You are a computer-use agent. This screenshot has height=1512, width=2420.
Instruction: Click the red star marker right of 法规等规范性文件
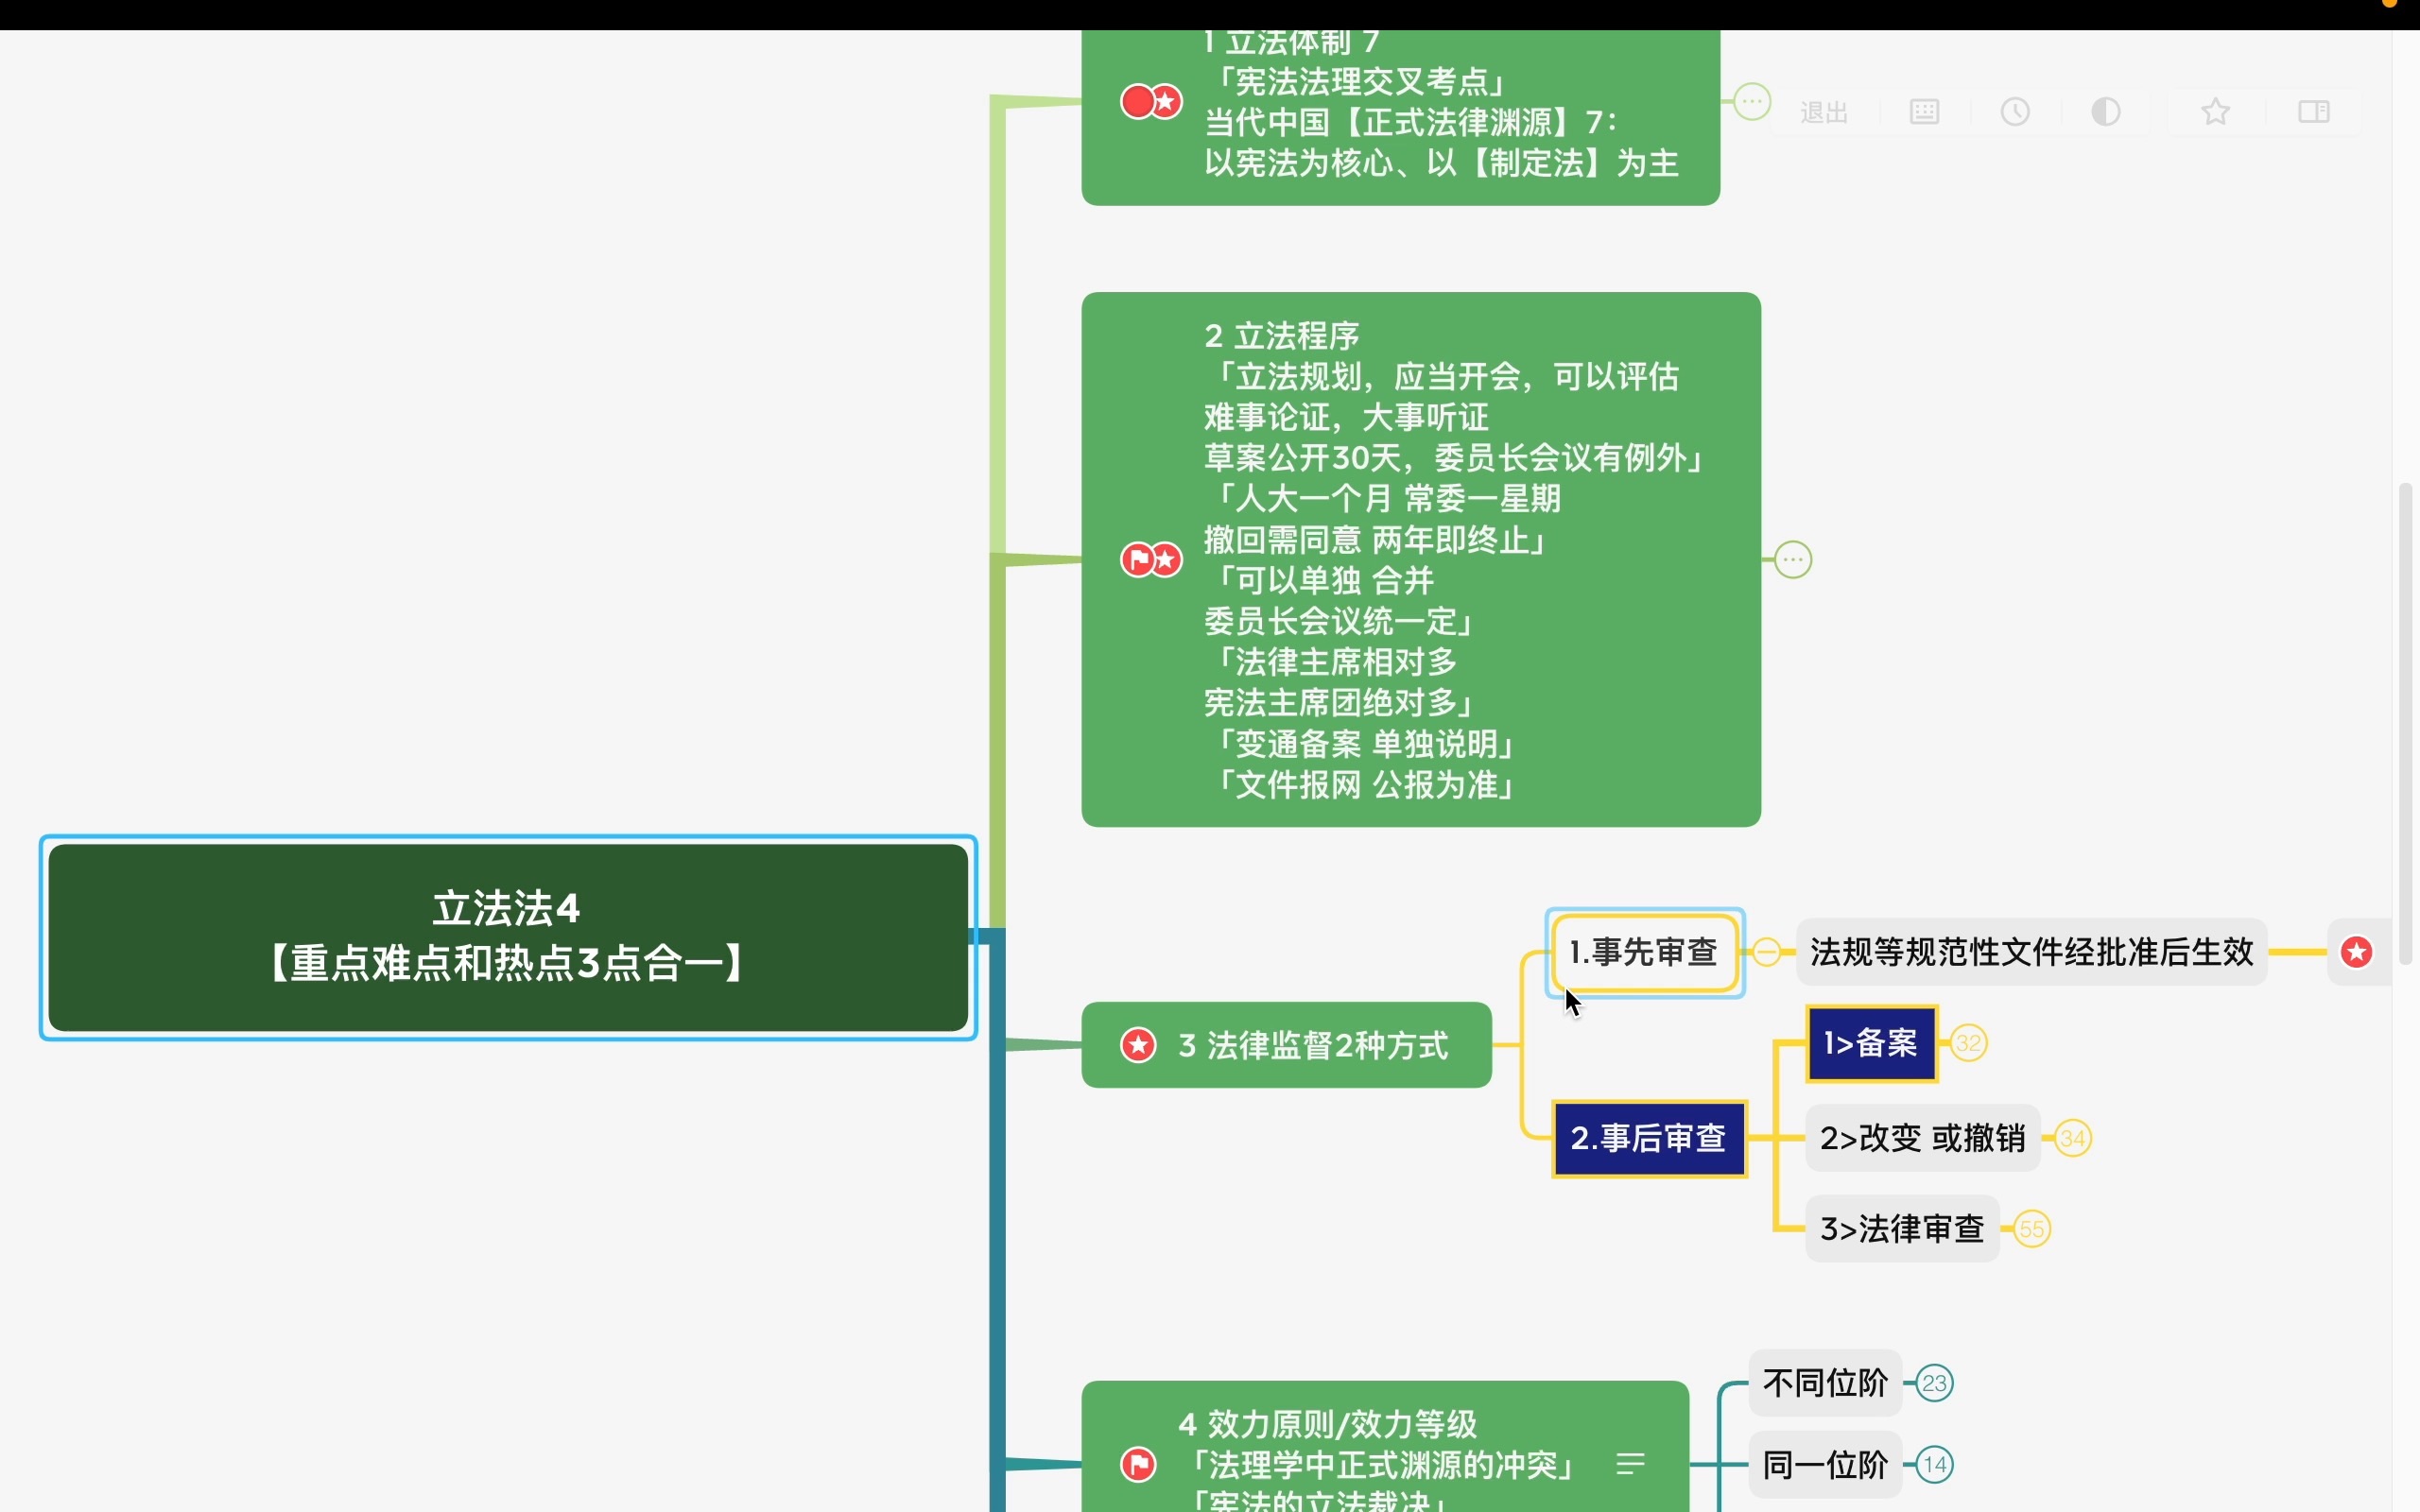coord(2357,952)
